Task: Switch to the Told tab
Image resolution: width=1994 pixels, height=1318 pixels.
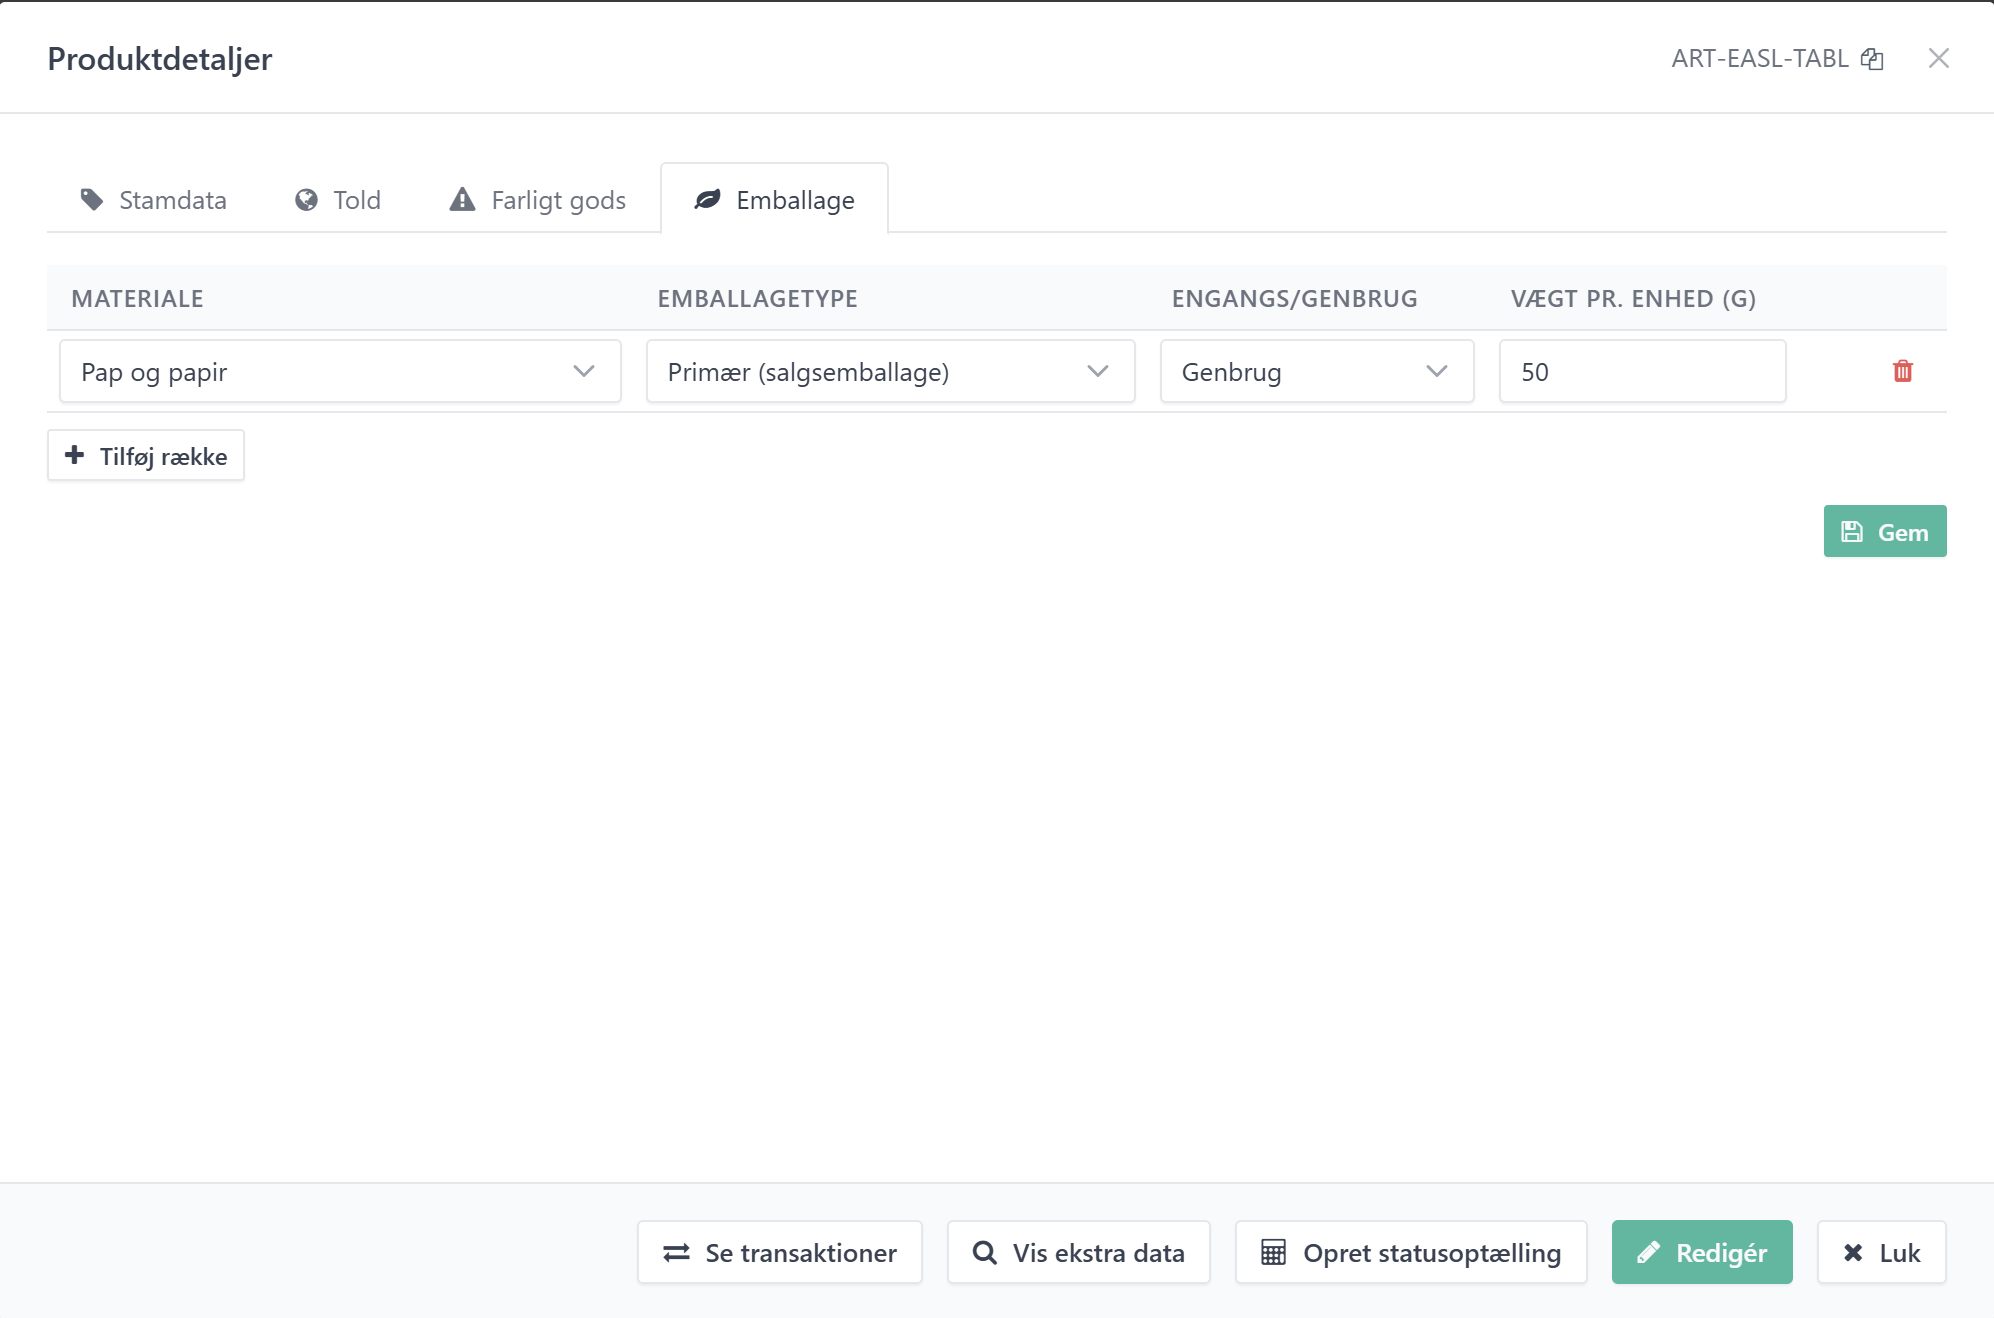Action: tap(338, 200)
